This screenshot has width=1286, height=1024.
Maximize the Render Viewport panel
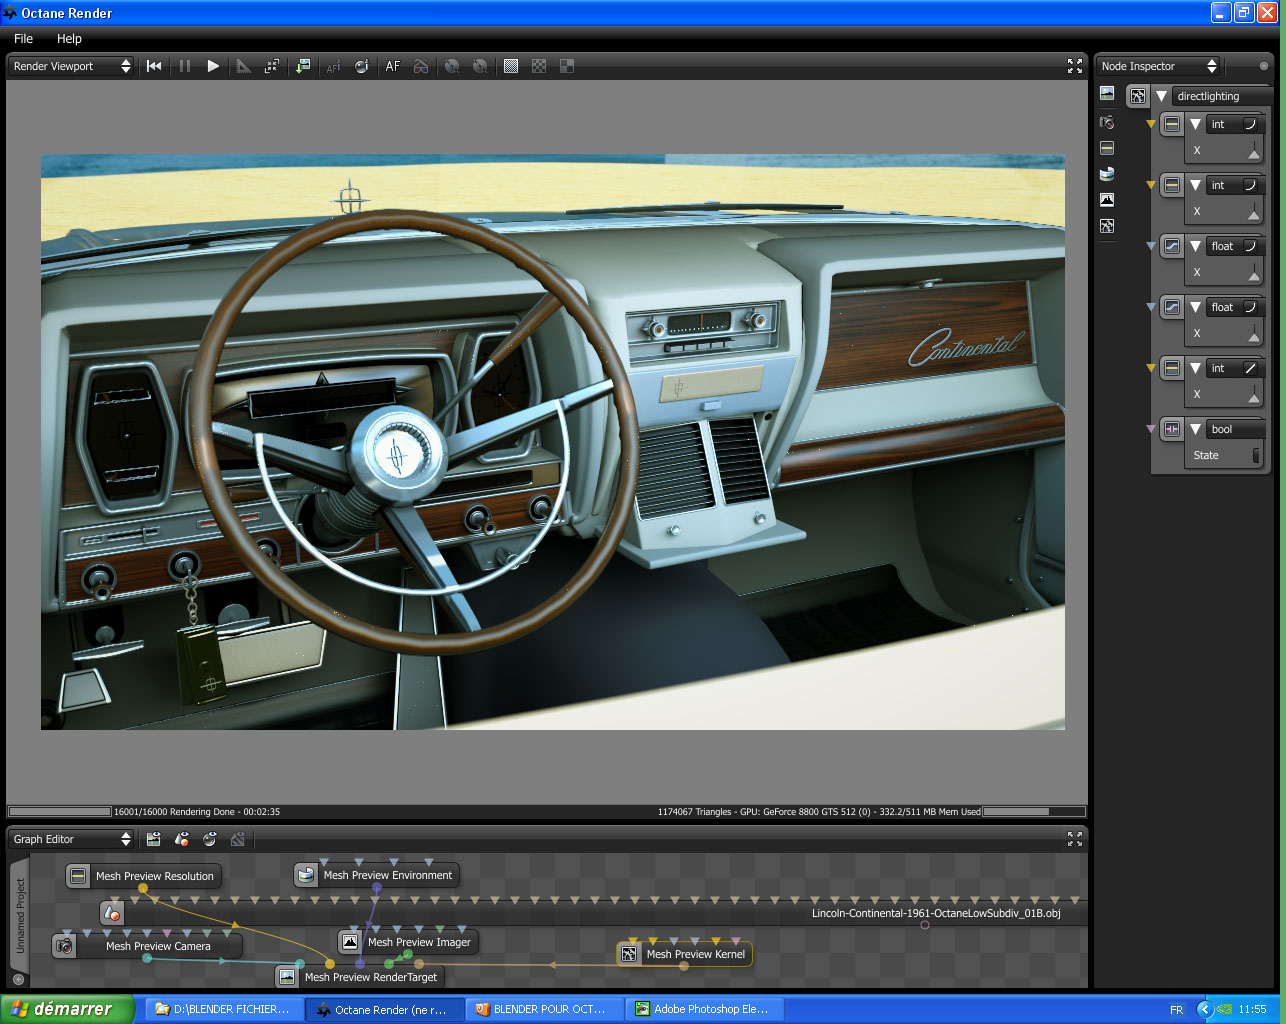point(1075,66)
